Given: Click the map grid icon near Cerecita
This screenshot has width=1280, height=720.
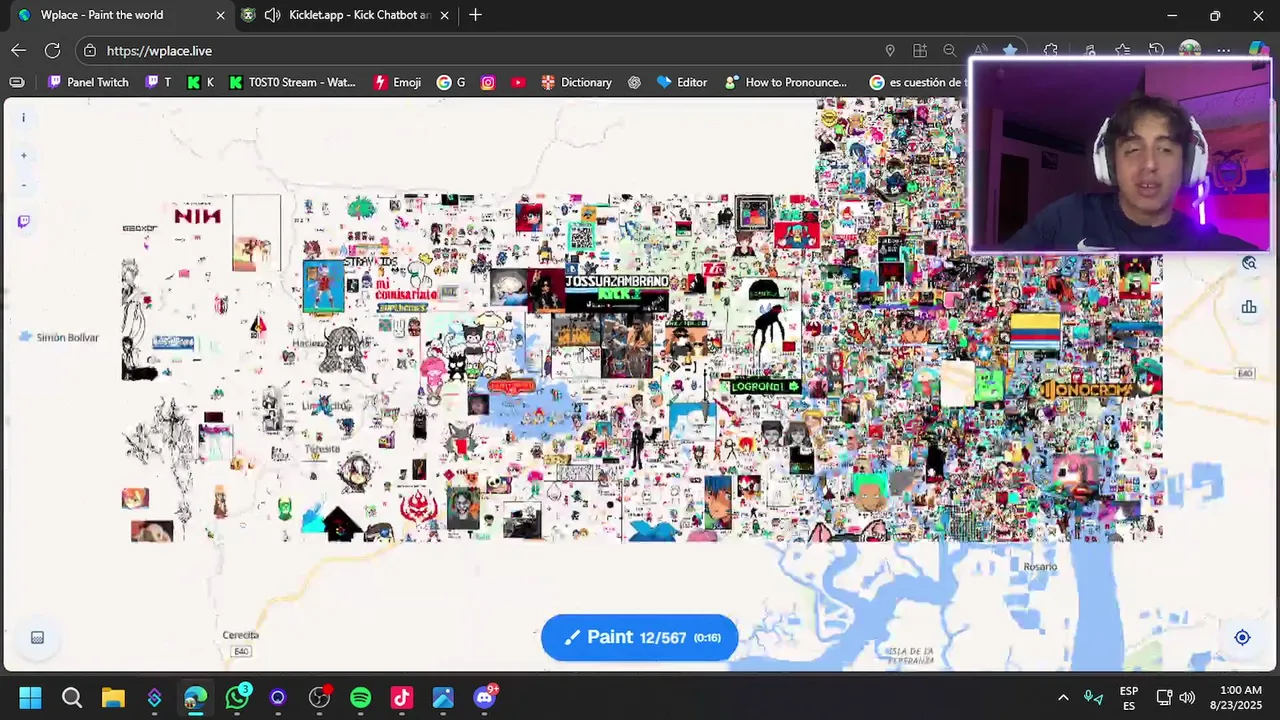Looking at the screenshot, I should 37,637.
